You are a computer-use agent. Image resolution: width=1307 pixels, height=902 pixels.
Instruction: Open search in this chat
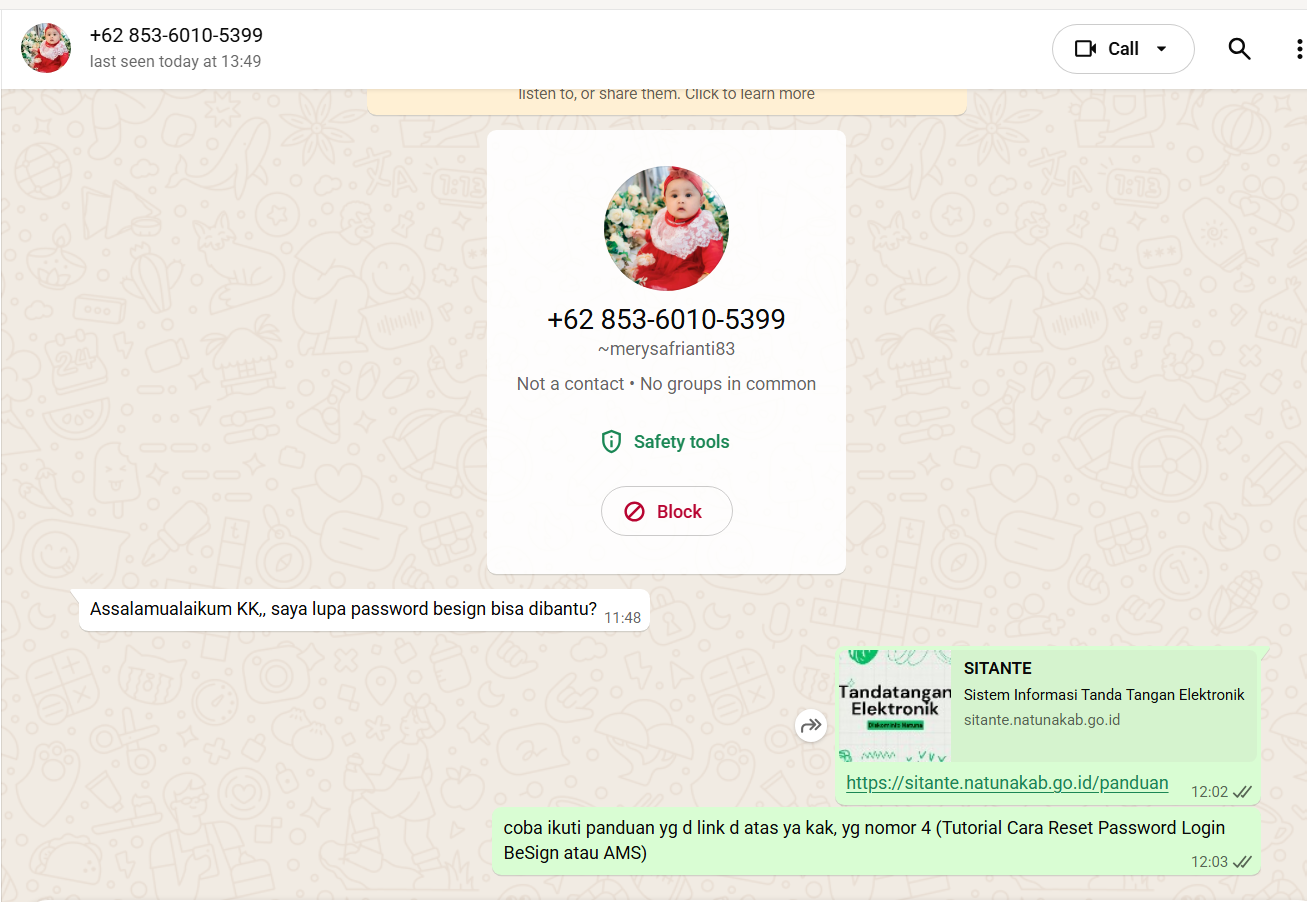[x=1239, y=49]
